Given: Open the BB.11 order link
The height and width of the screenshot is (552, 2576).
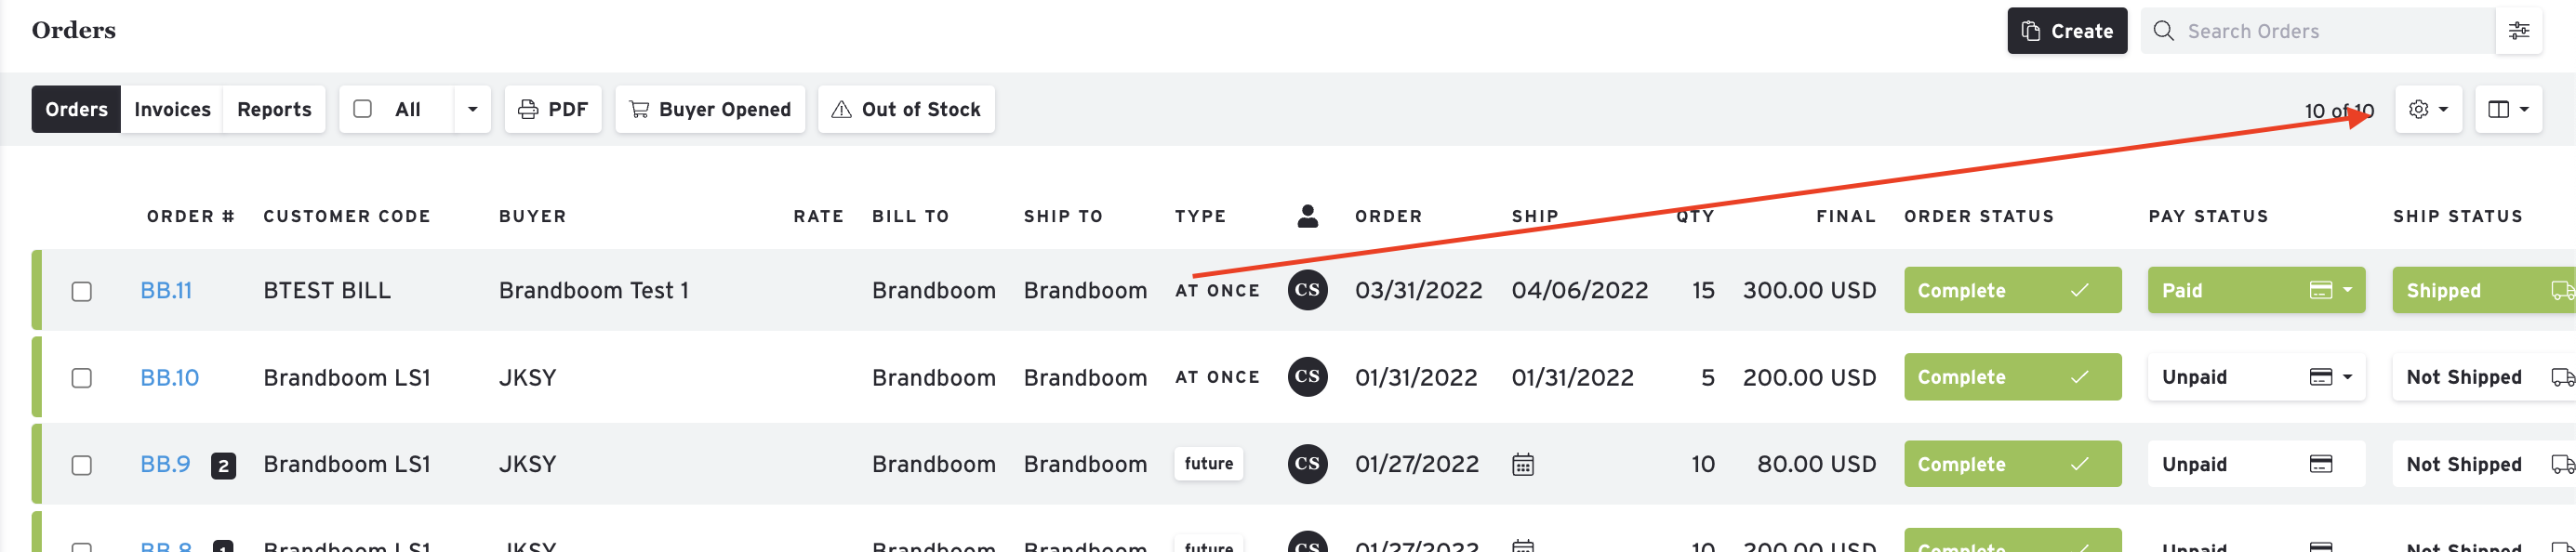Looking at the screenshot, I should [x=166, y=290].
